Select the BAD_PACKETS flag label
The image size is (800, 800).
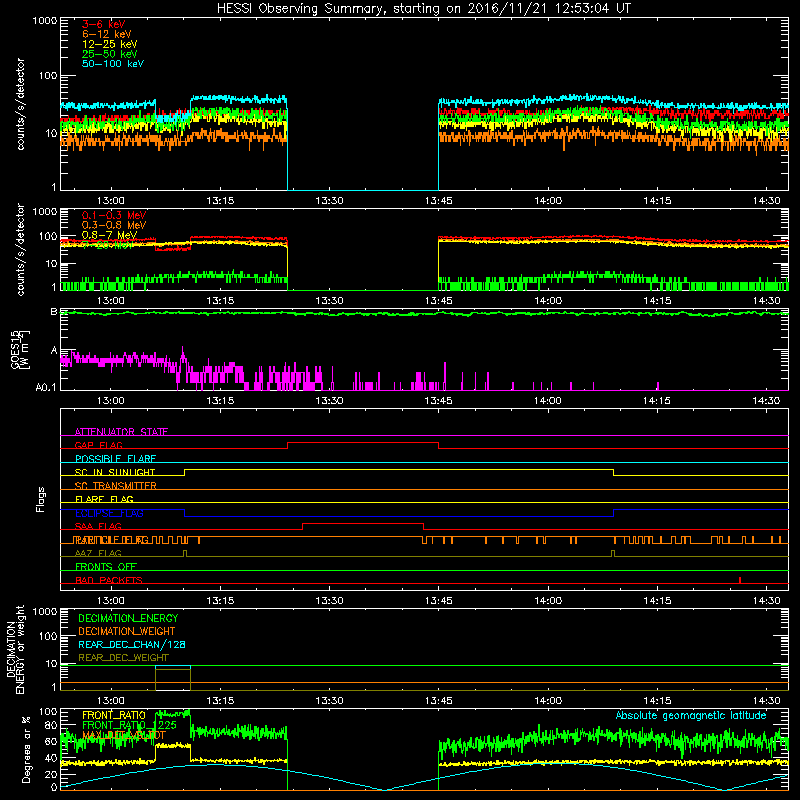109,580
